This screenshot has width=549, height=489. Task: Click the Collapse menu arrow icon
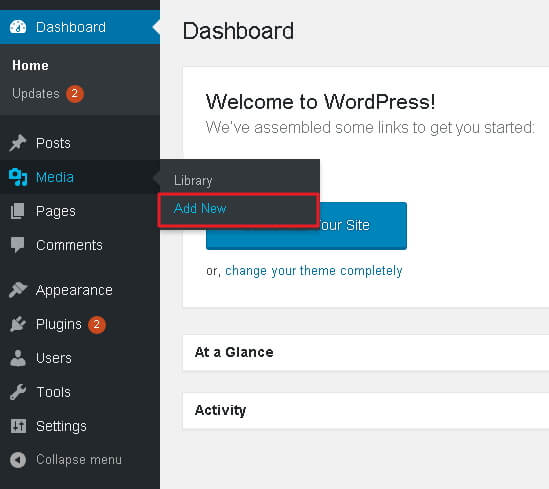tap(18, 460)
